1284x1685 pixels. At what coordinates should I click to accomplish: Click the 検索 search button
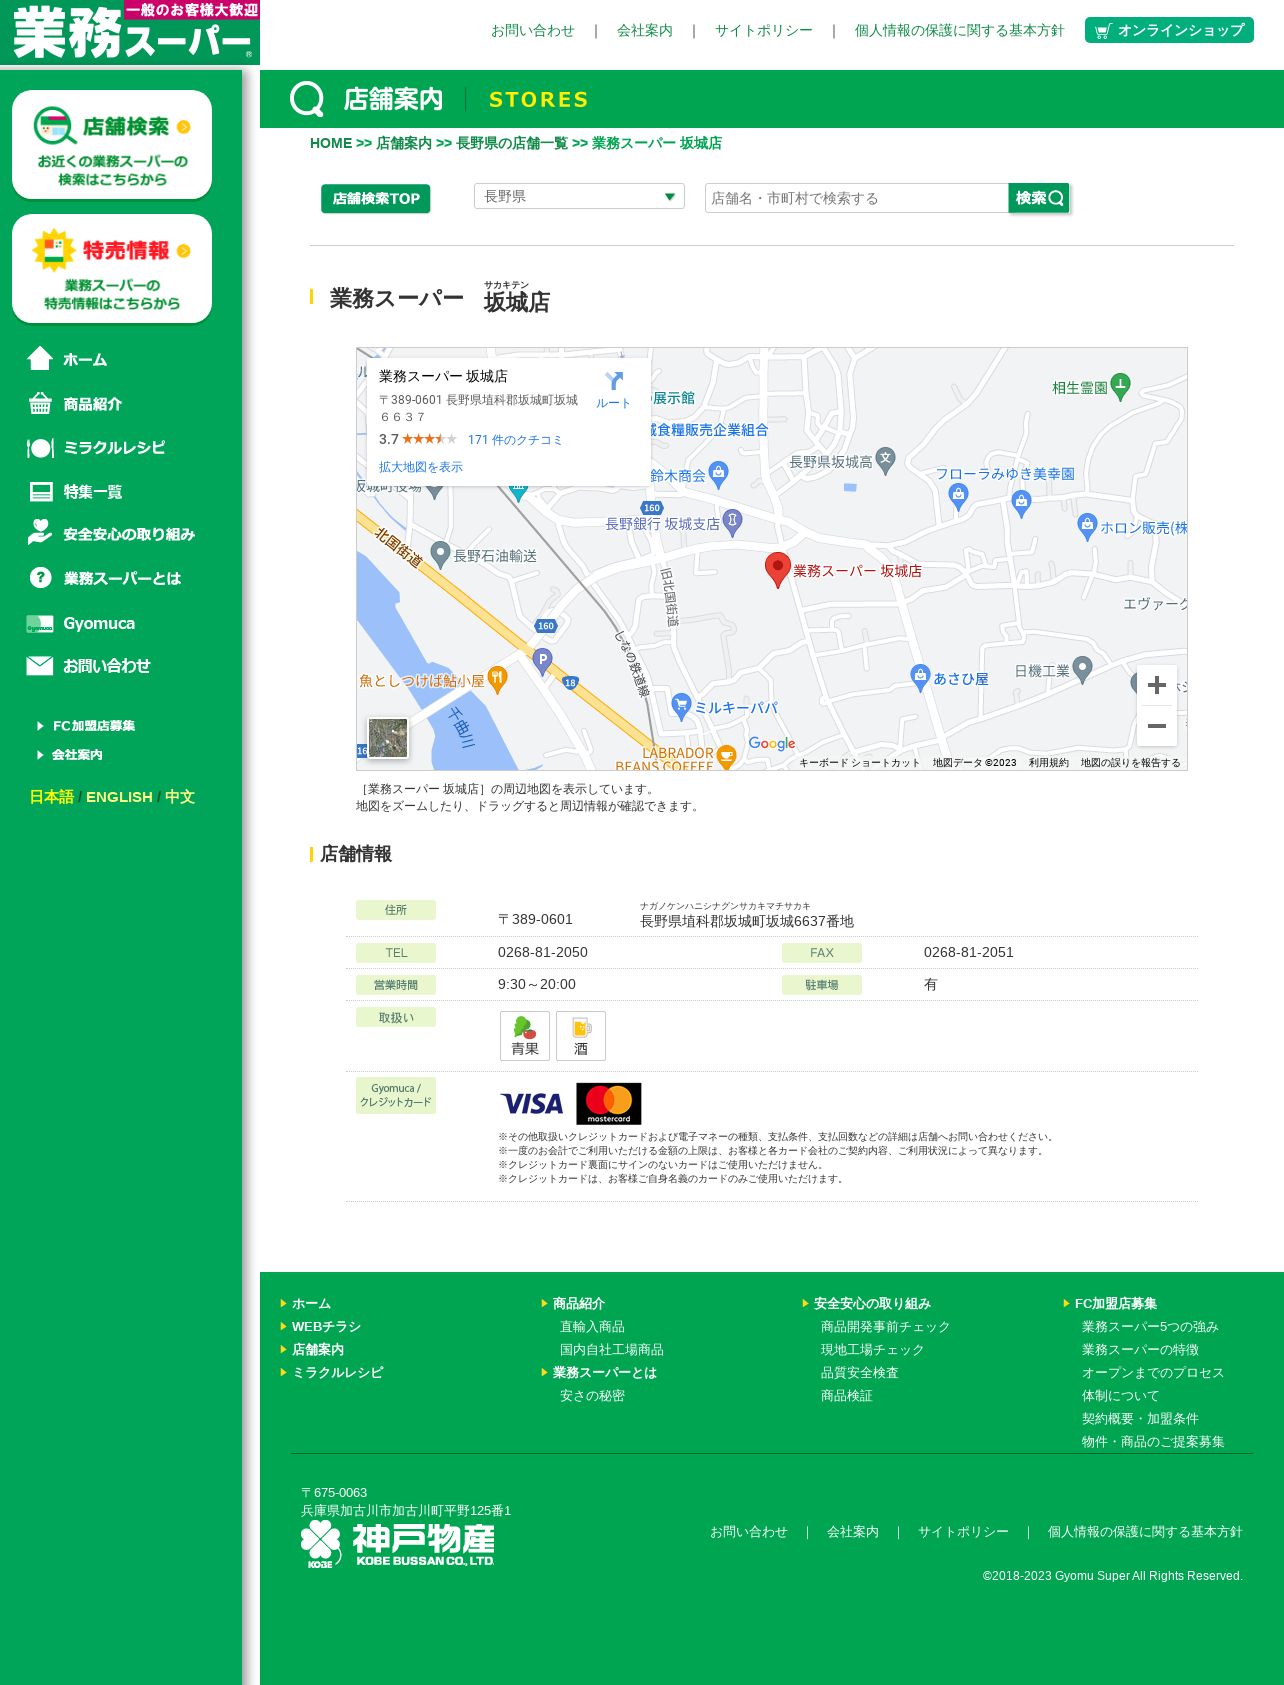click(x=1039, y=198)
